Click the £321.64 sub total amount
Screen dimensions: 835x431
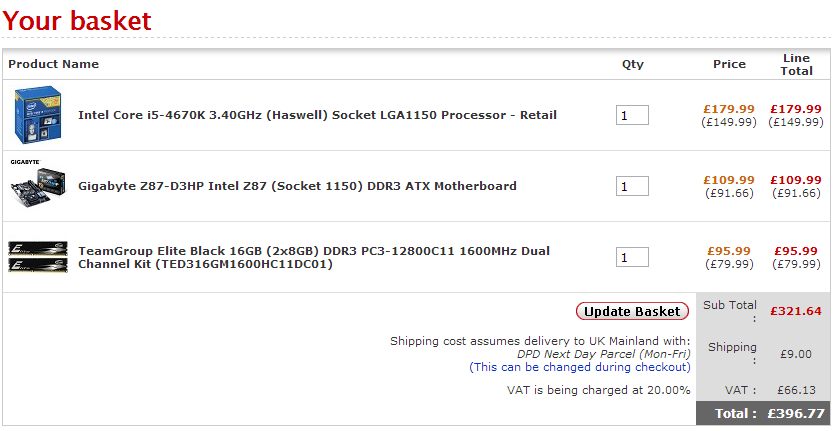pyautogui.click(x=796, y=311)
